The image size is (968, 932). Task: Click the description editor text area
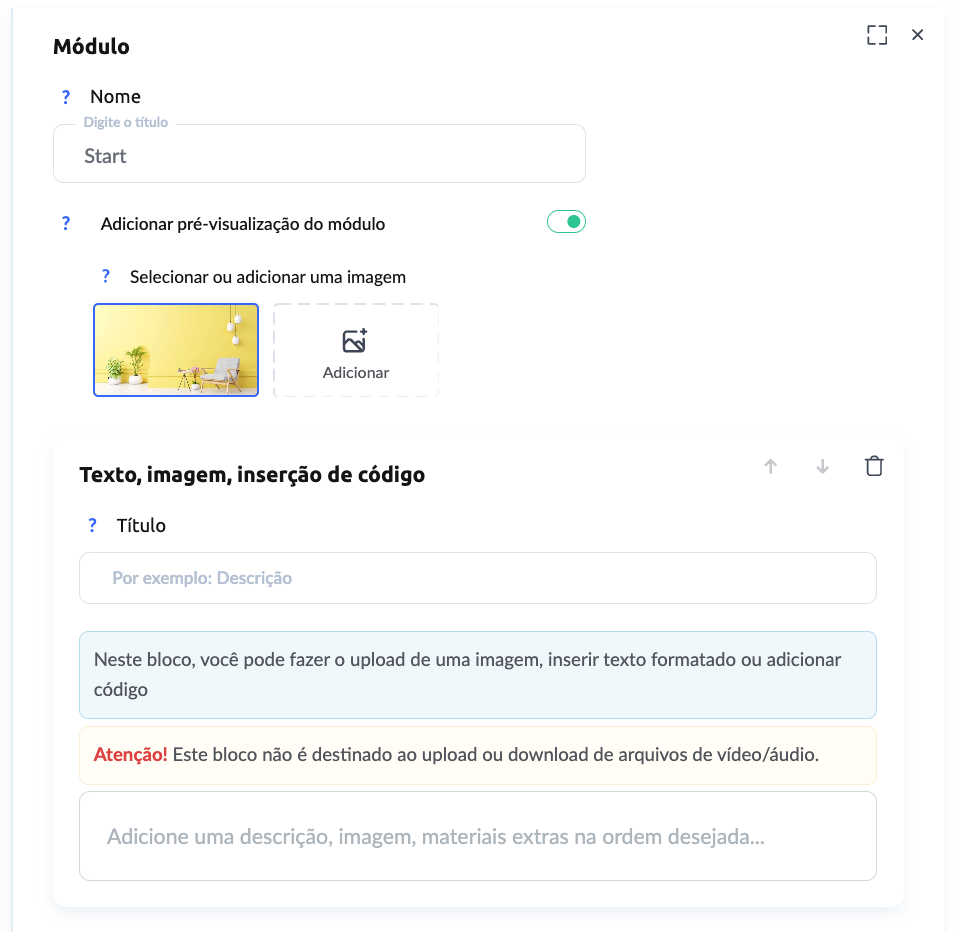(x=477, y=836)
